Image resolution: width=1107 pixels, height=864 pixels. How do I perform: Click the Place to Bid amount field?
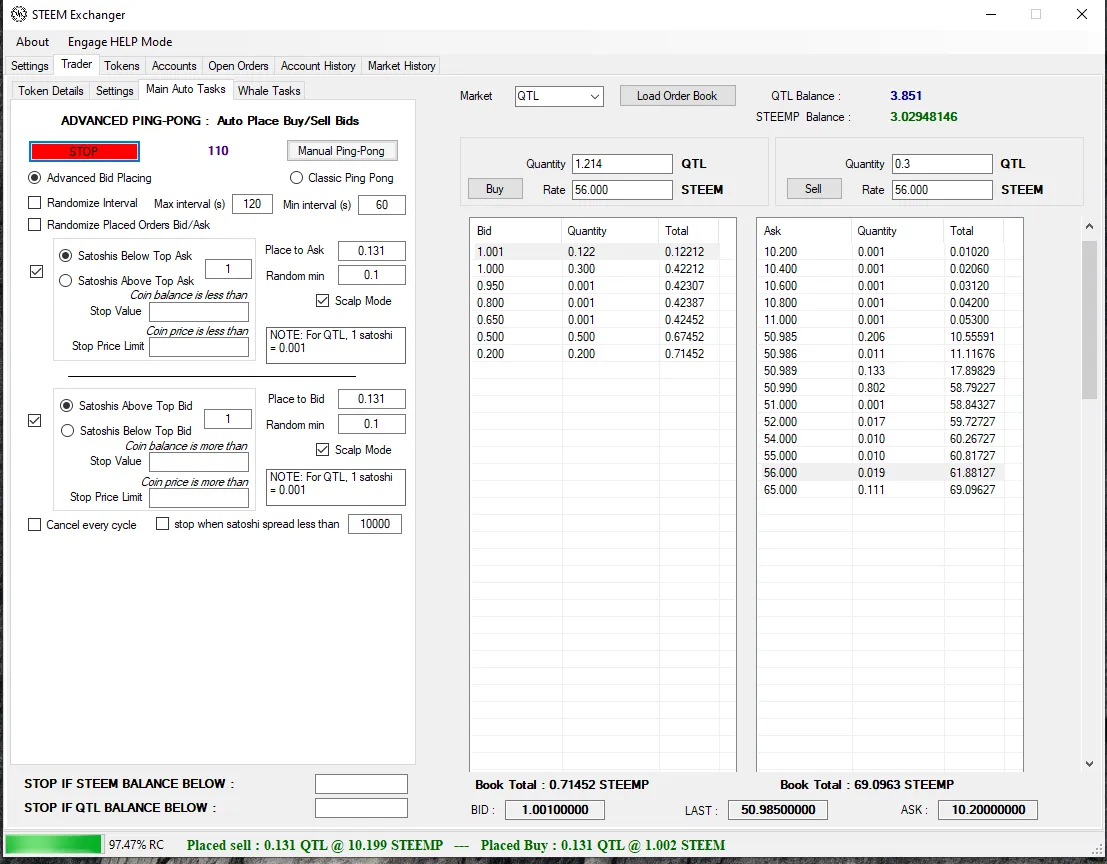coord(371,399)
